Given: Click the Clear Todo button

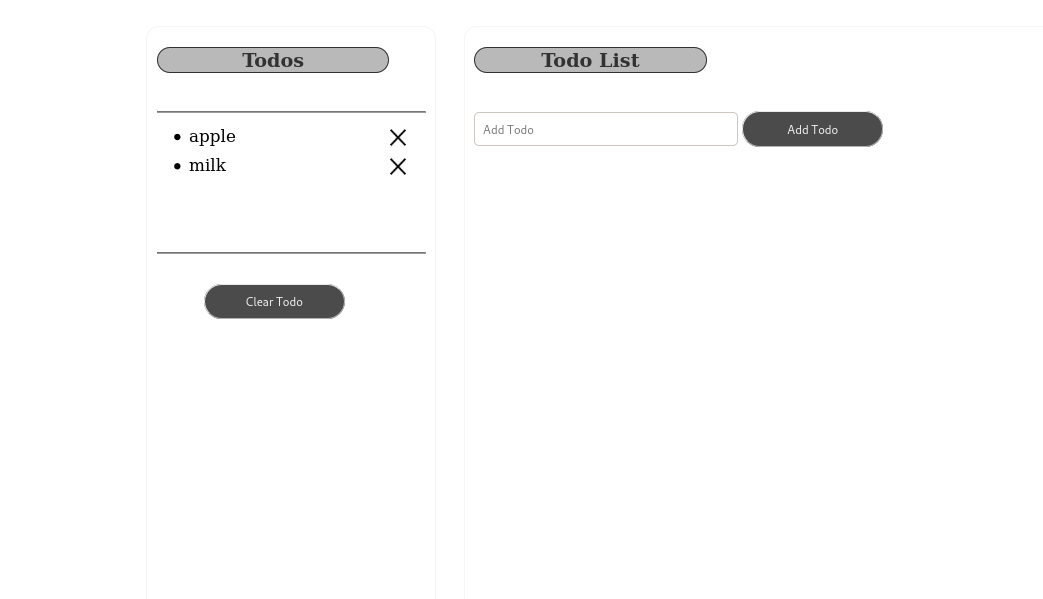Looking at the screenshot, I should 274,301.
